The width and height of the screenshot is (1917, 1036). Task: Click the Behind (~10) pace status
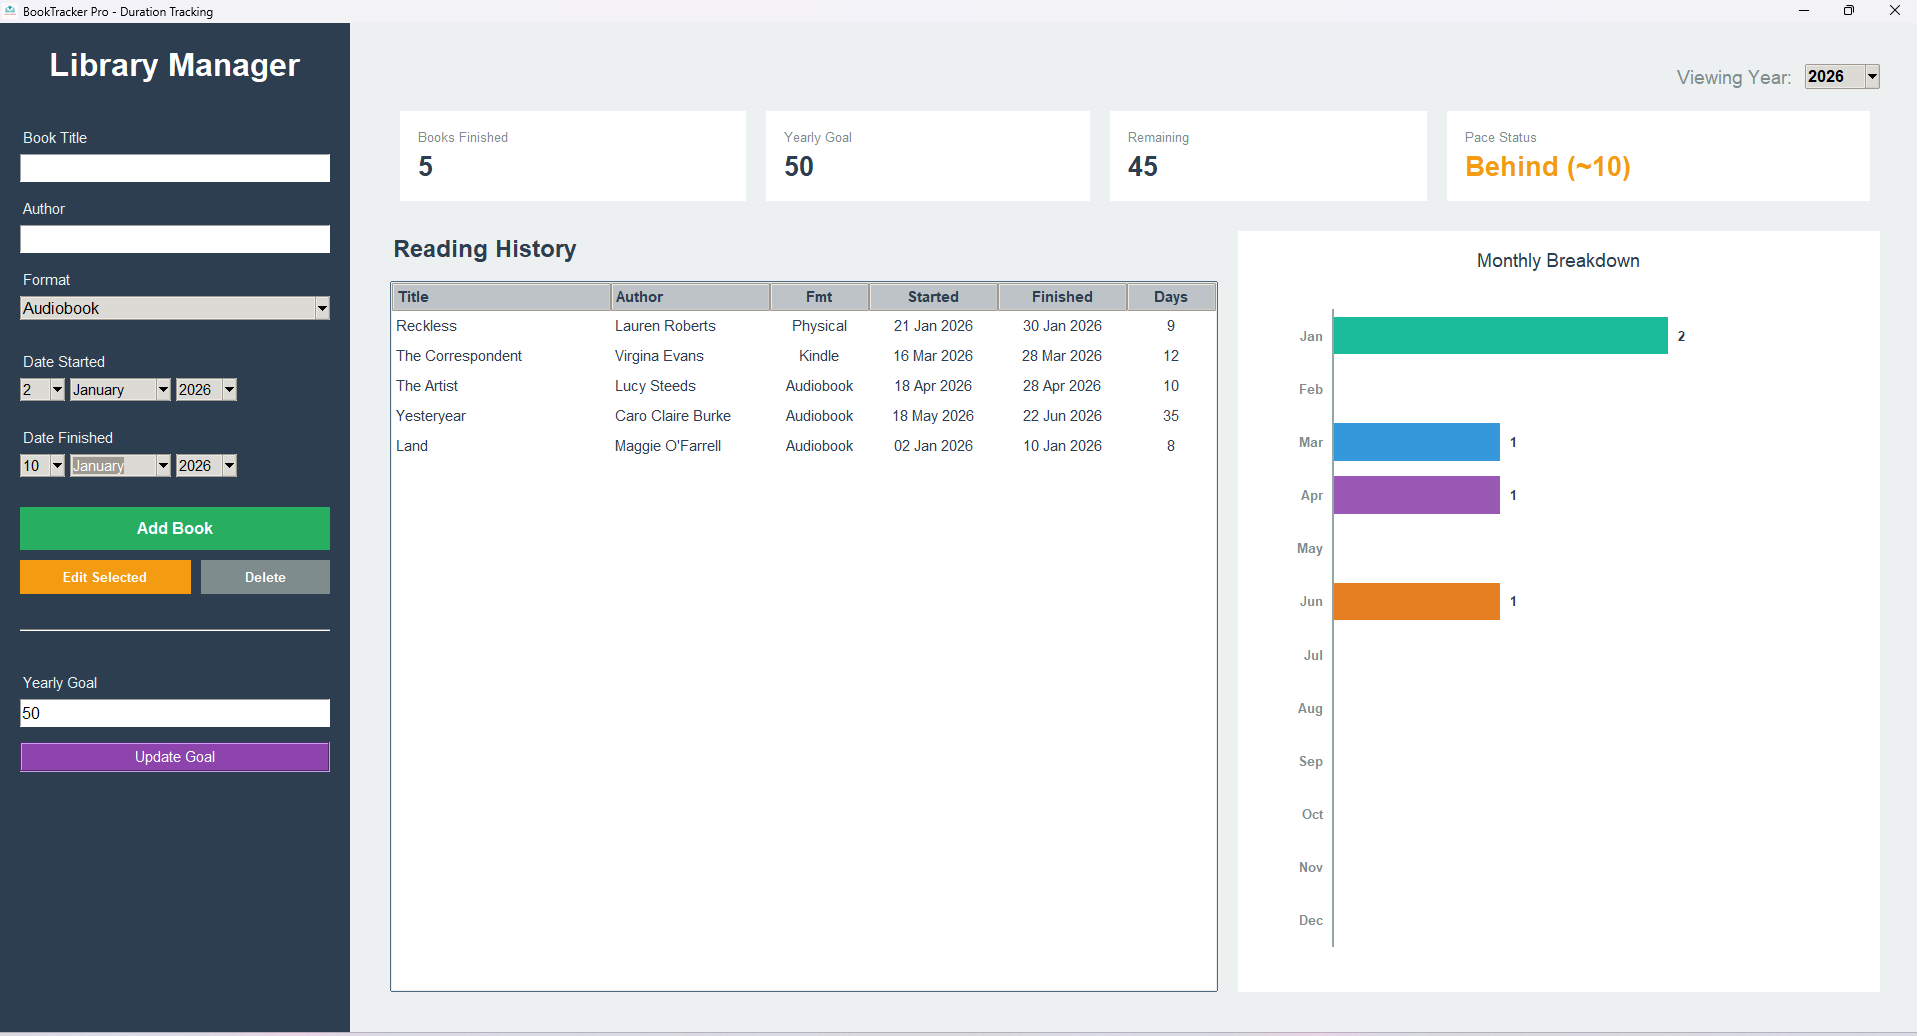[x=1548, y=167]
